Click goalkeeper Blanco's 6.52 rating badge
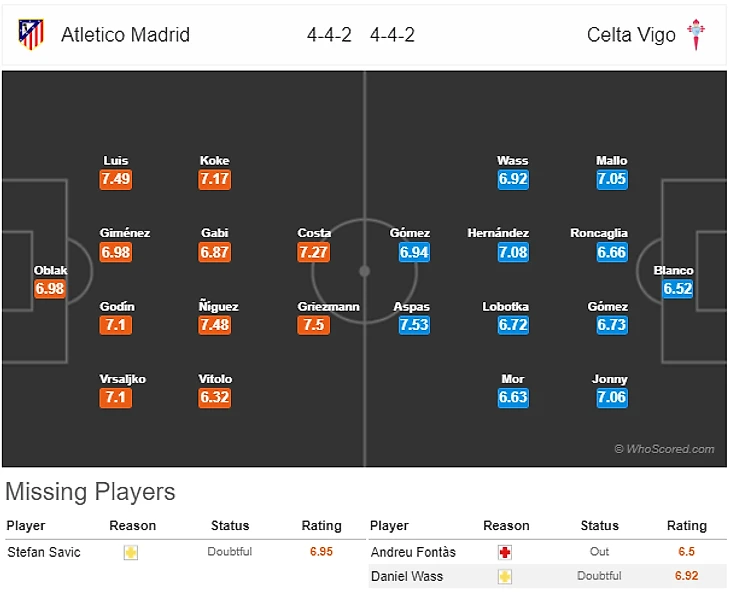This screenshot has height=594, width=730. (x=677, y=289)
